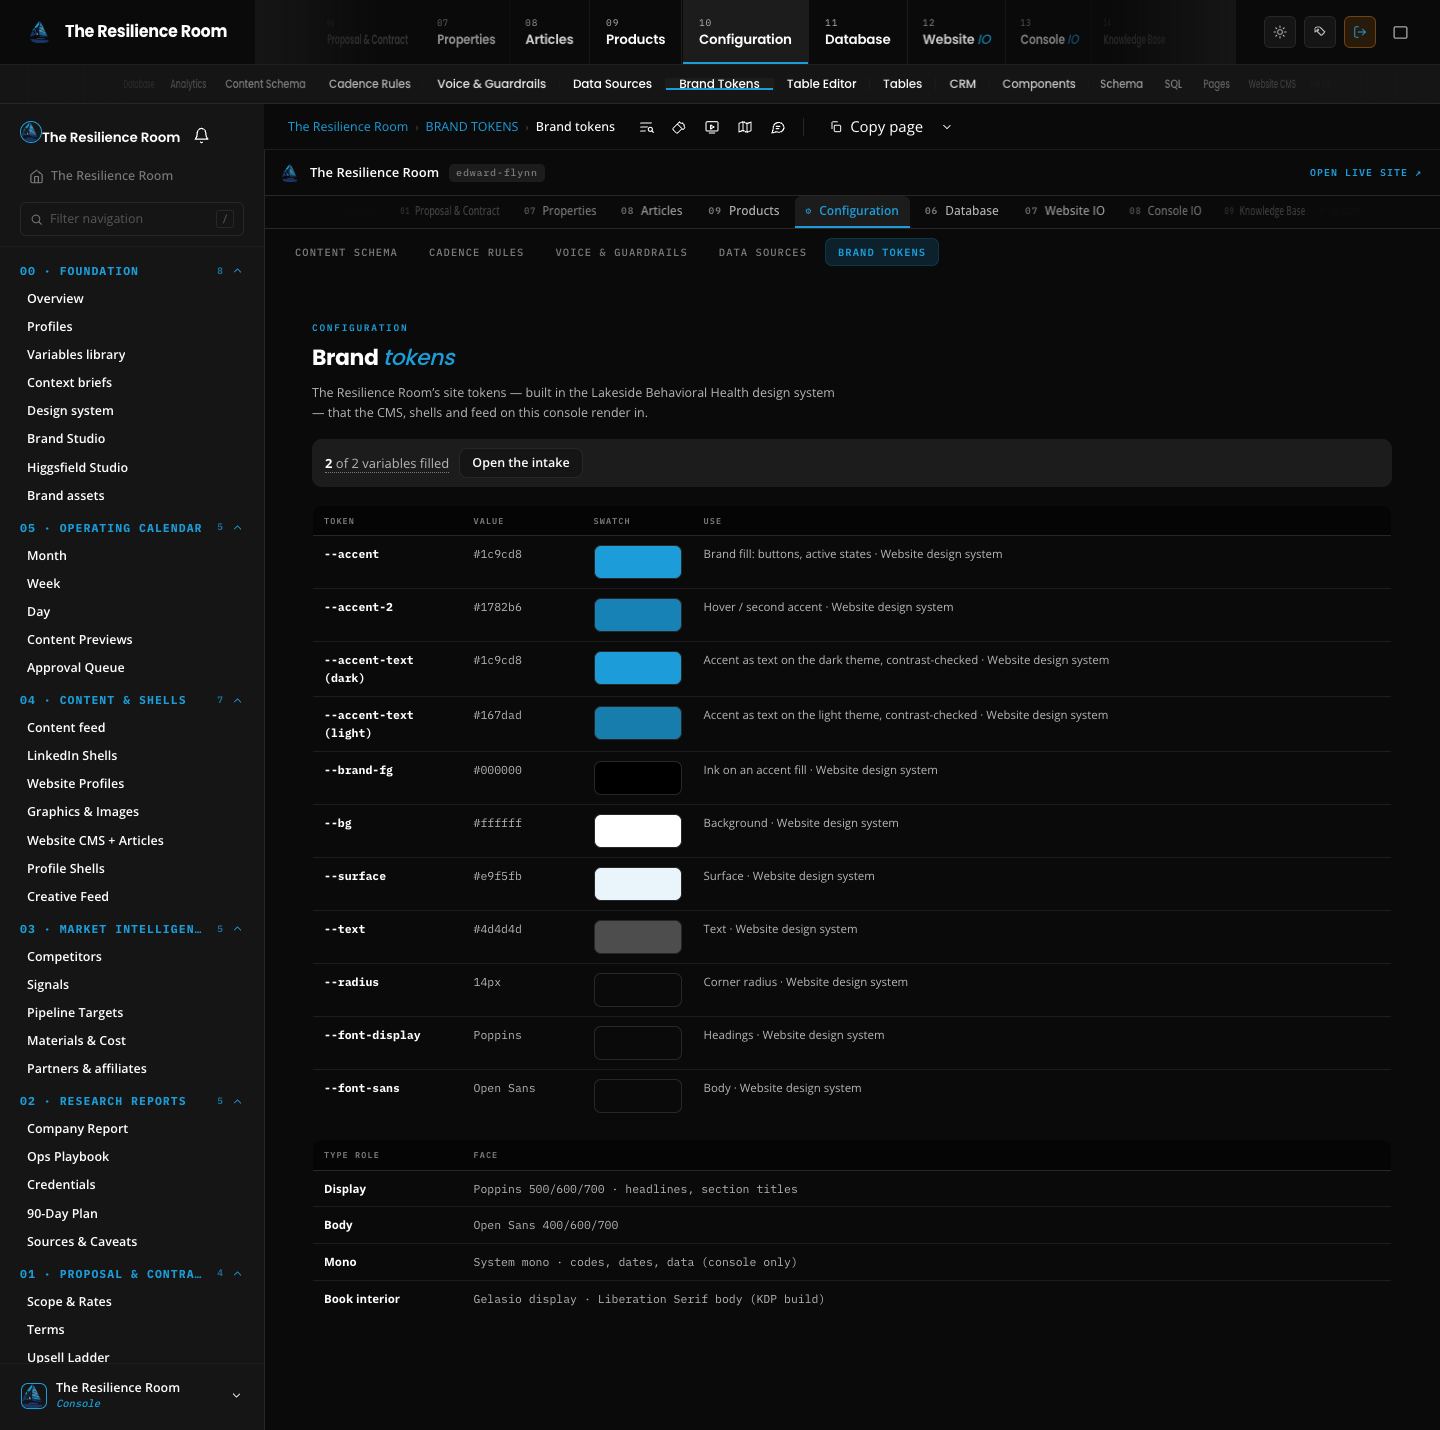Click the orange sign-out icon in the header
The width and height of the screenshot is (1440, 1430).
pyautogui.click(x=1360, y=32)
